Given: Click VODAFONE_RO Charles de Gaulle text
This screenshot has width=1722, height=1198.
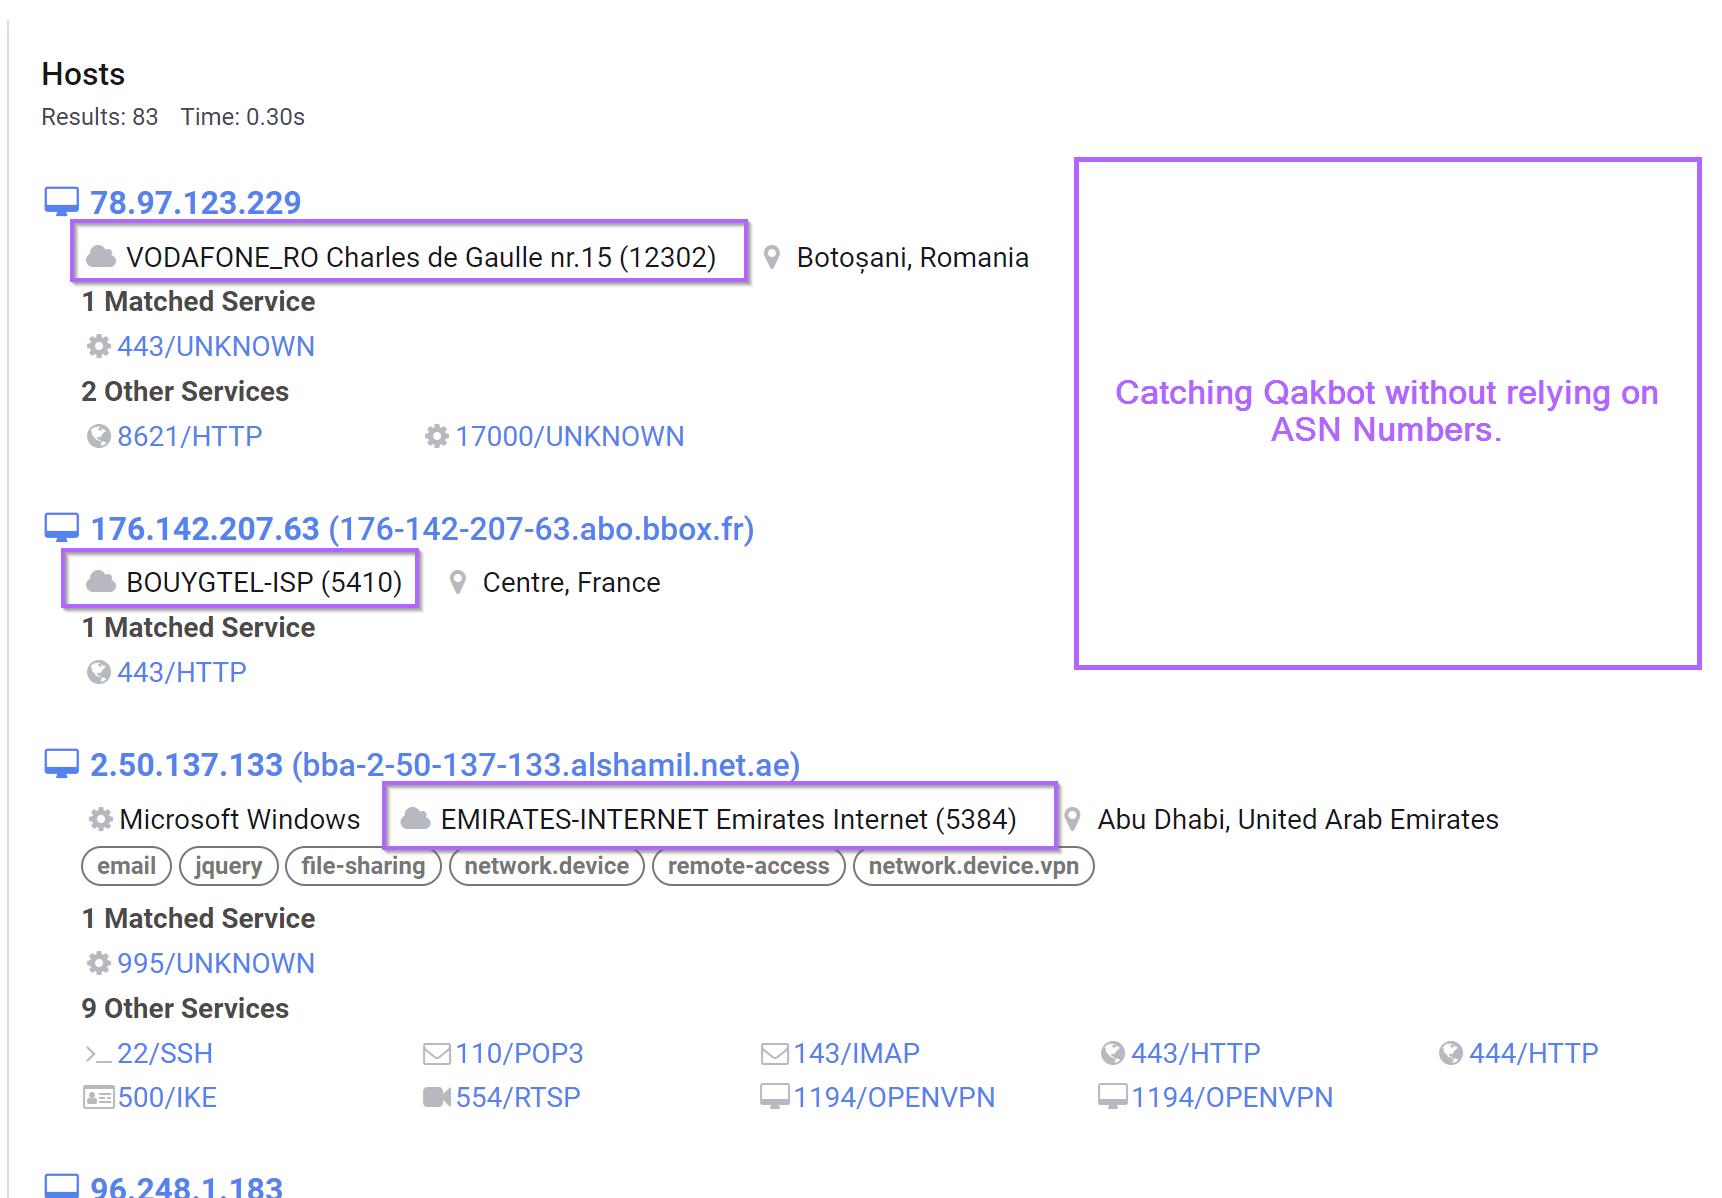Looking at the screenshot, I should point(421,257).
